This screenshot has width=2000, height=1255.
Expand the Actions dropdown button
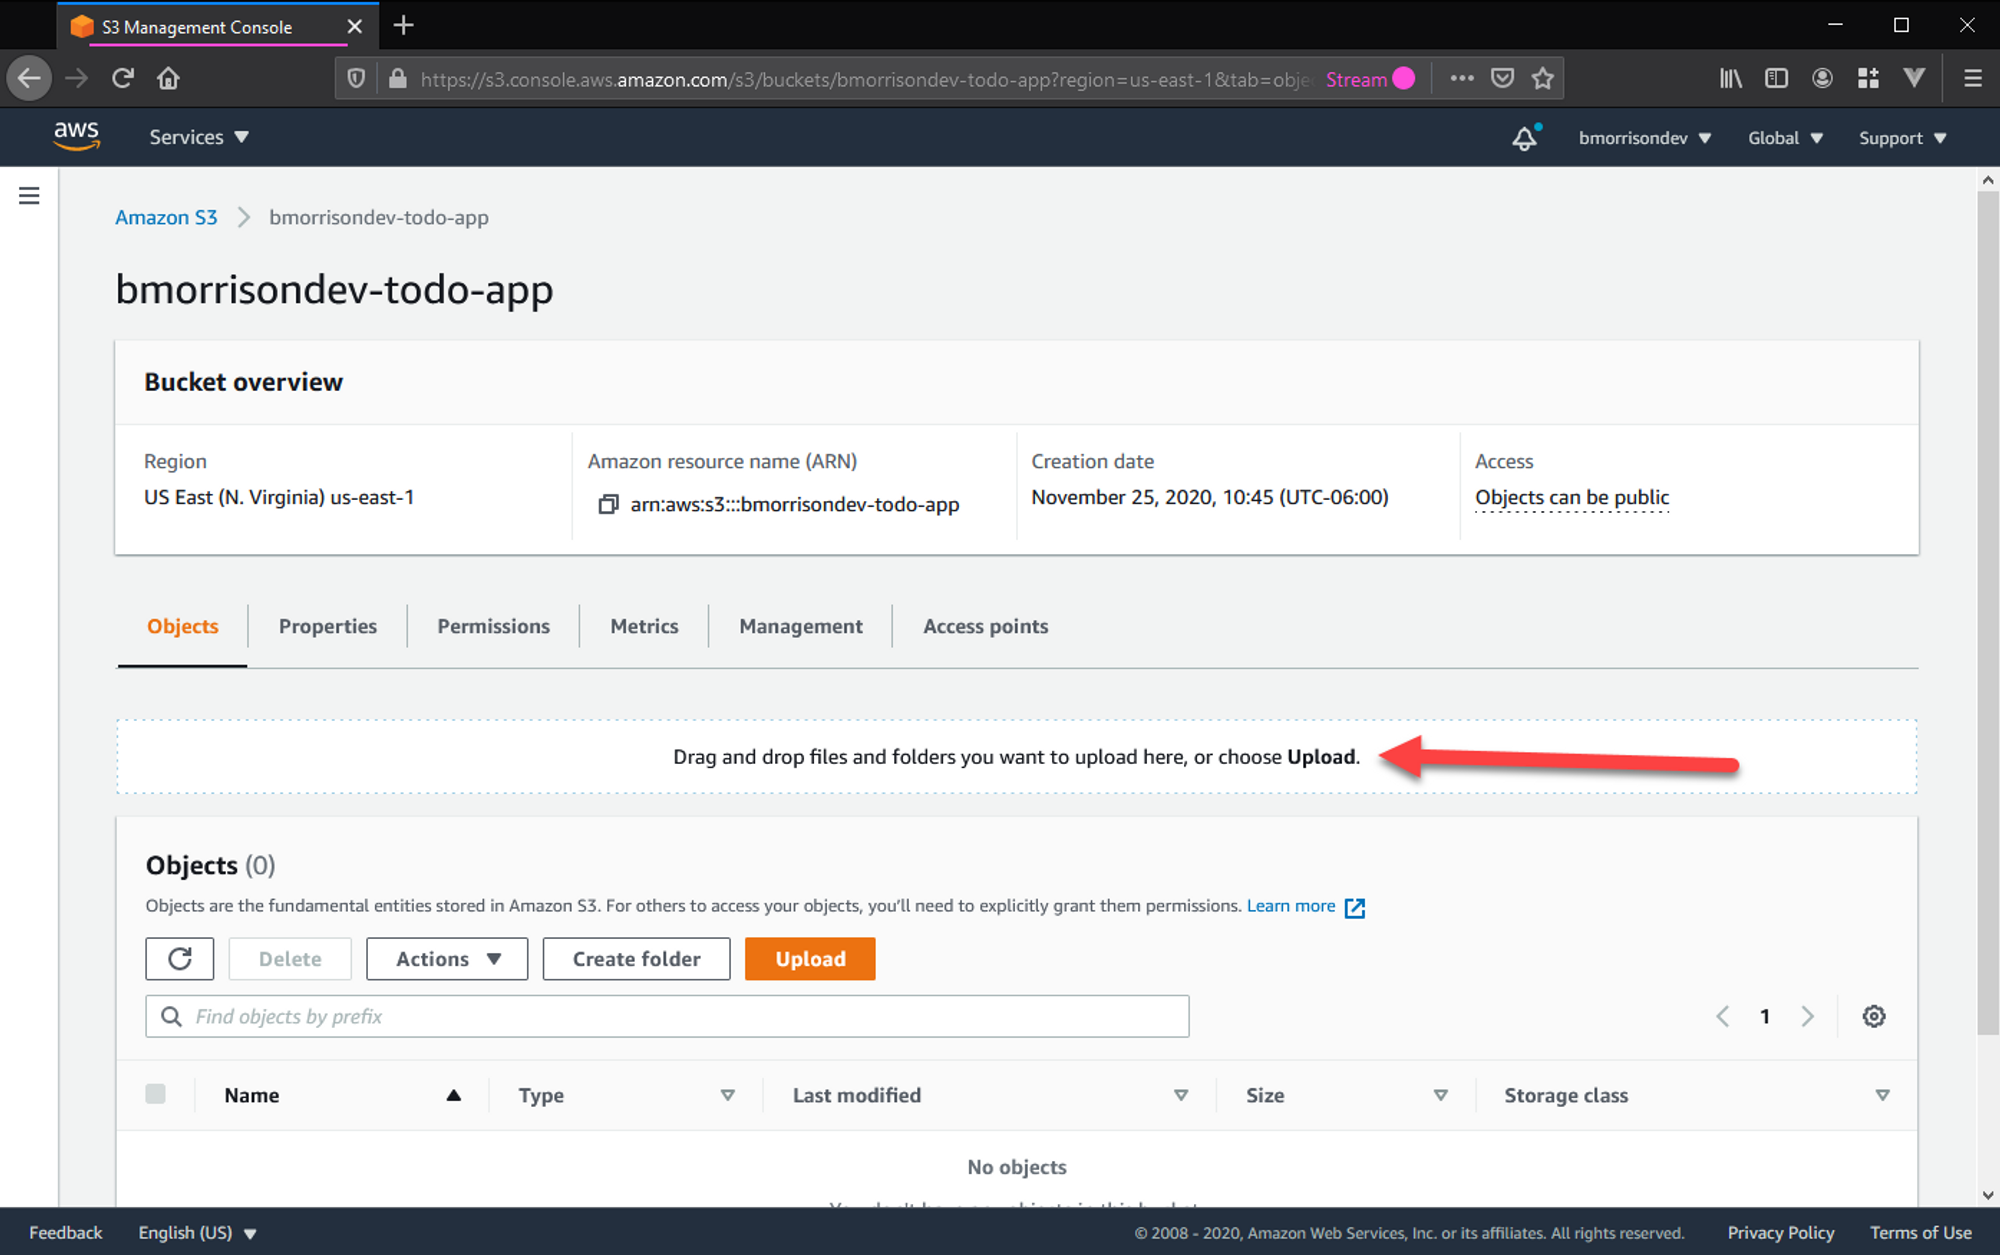447,959
